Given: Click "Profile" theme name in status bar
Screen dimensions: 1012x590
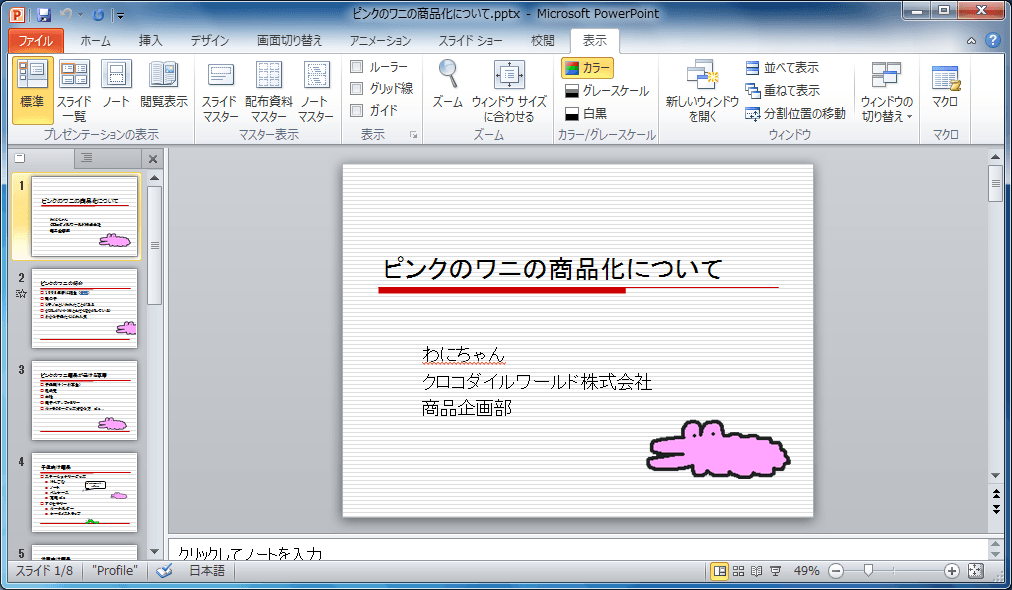Looking at the screenshot, I should [114, 571].
